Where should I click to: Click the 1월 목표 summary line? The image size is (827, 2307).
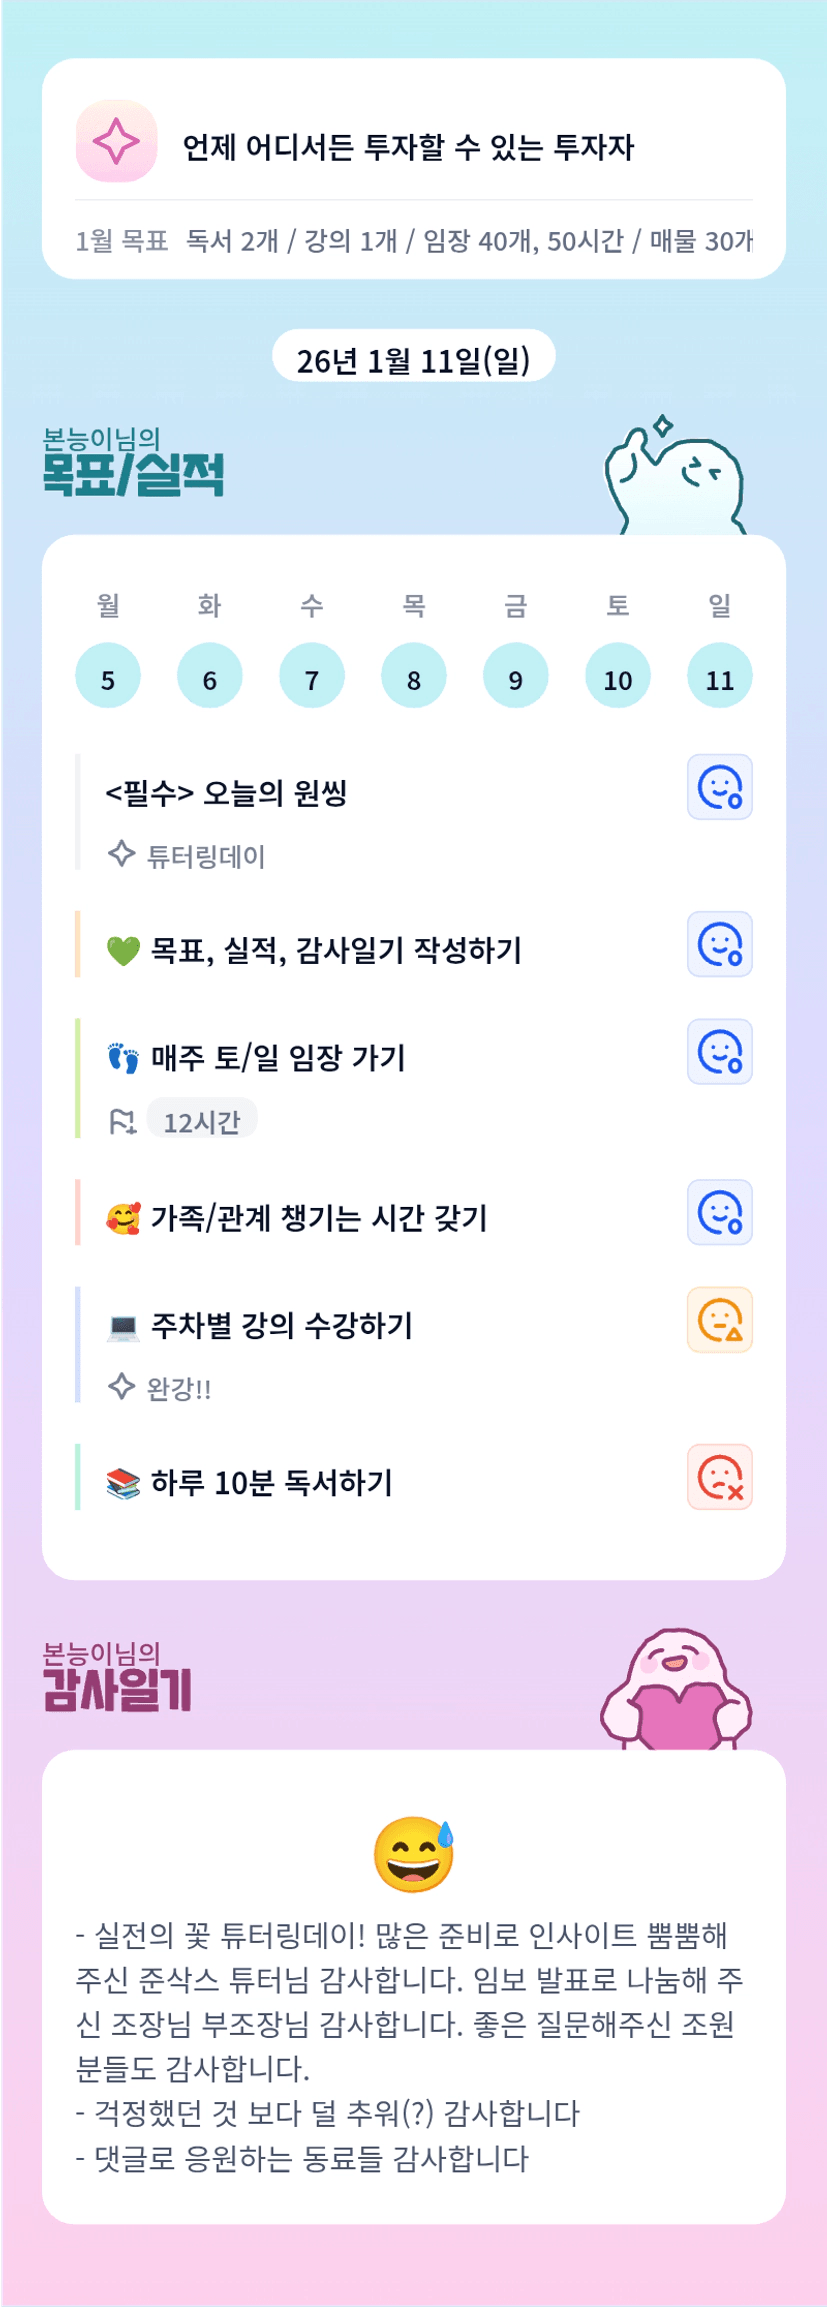pos(413,241)
